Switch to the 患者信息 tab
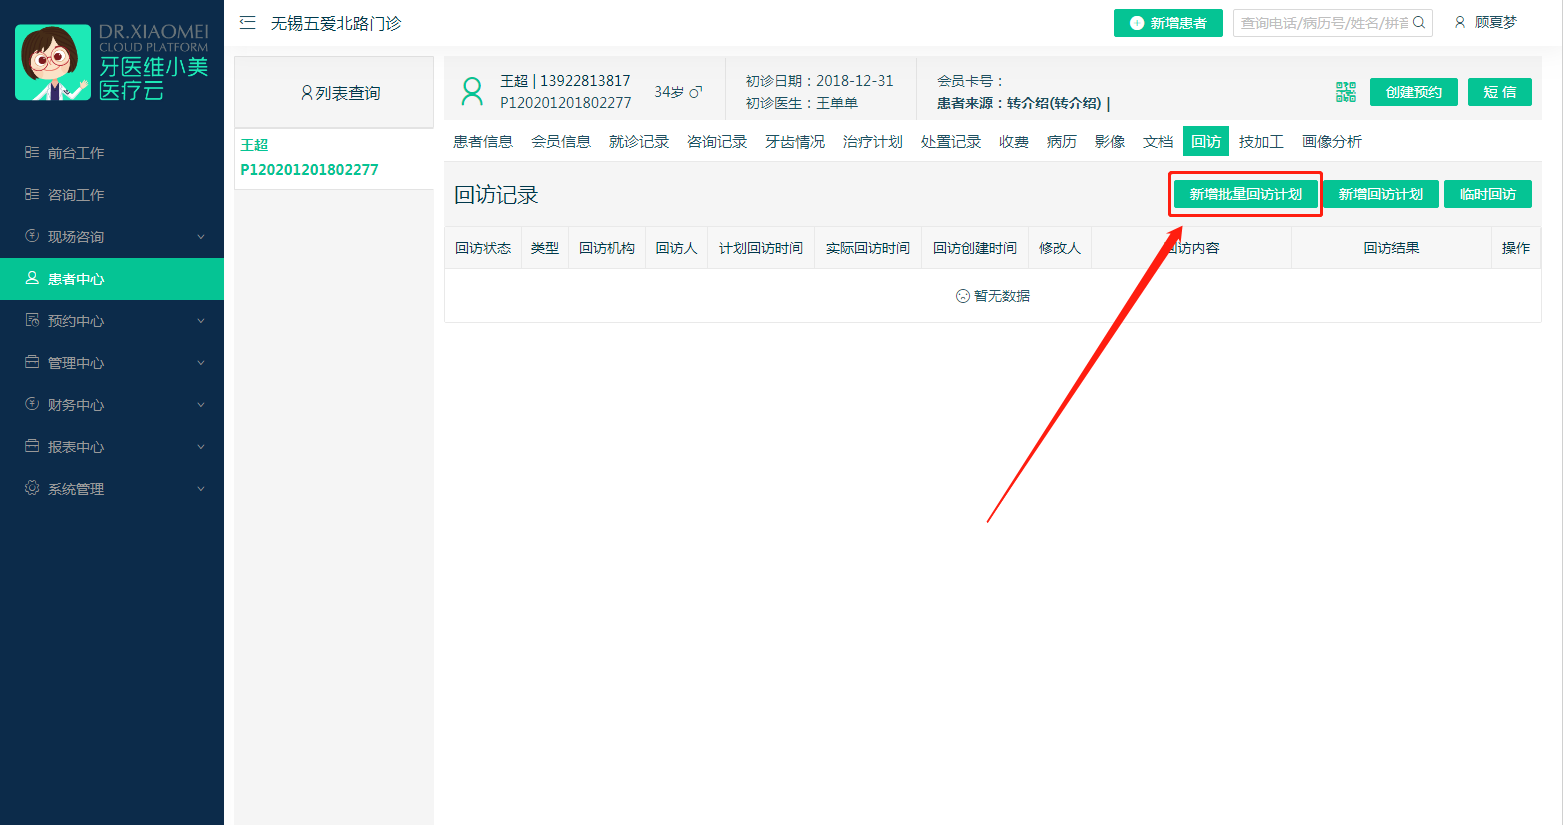The image size is (1563, 825). [483, 142]
